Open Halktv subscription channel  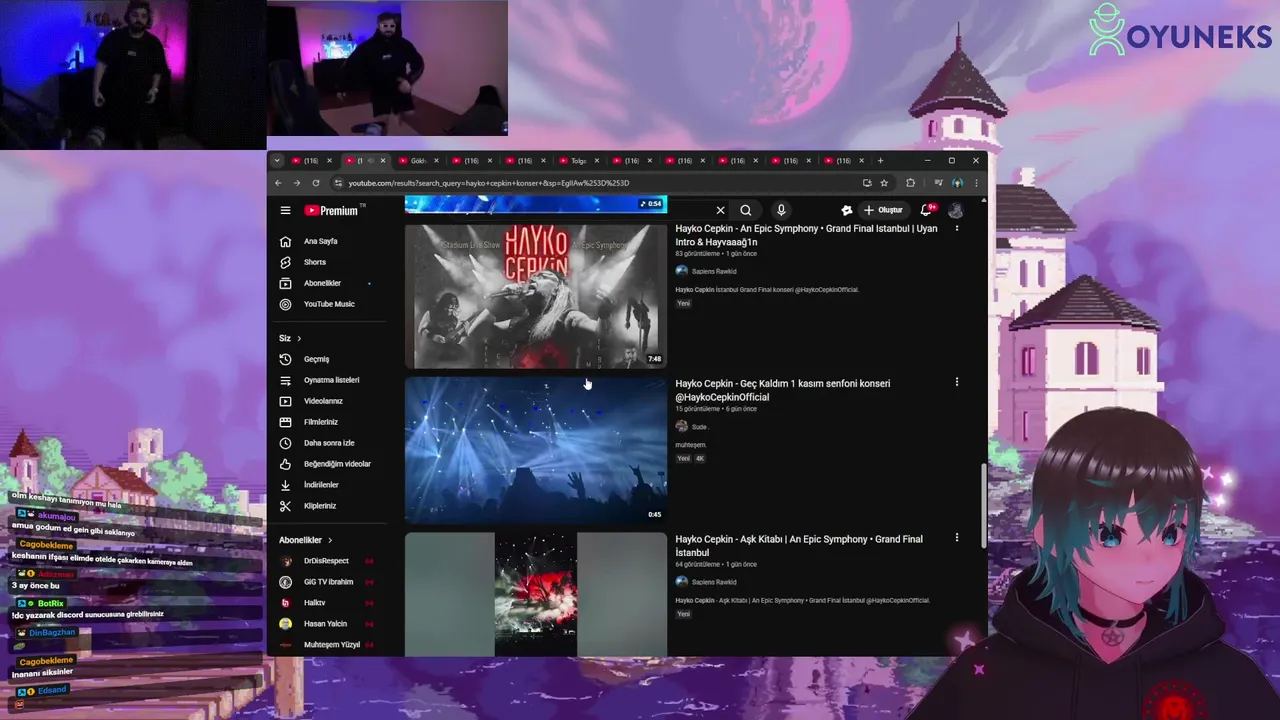pos(326,603)
